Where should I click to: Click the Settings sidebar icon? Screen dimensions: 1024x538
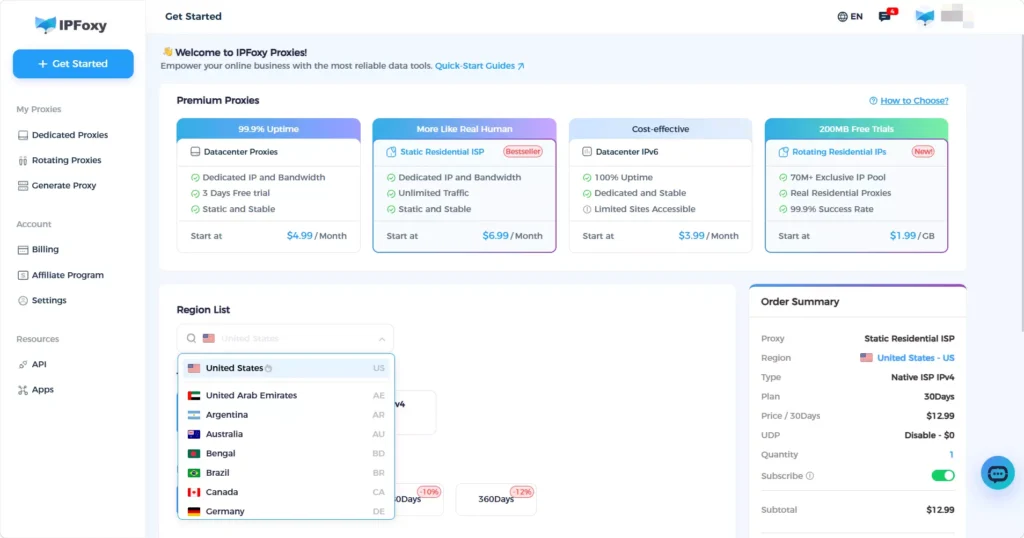click(23, 300)
